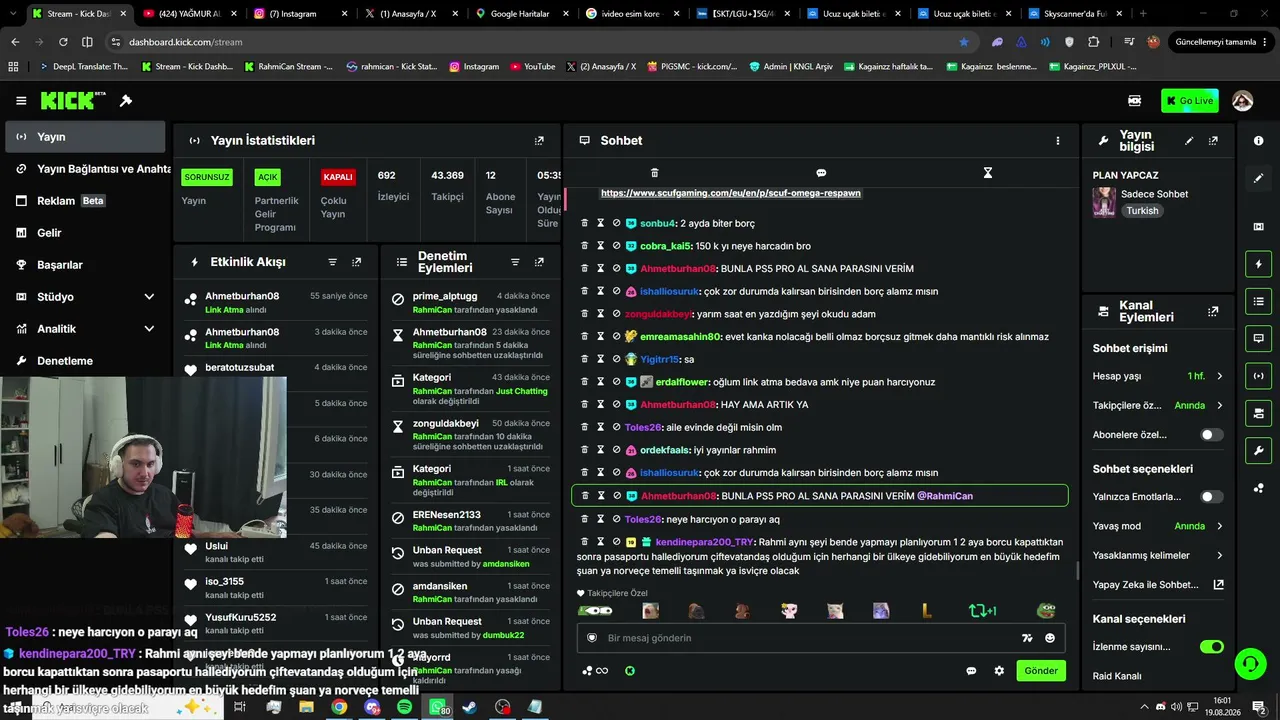This screenshot has height=720, width=1280.
Task: Open chat settings gear next to Gönder
Action: click(x=998, y=671)
